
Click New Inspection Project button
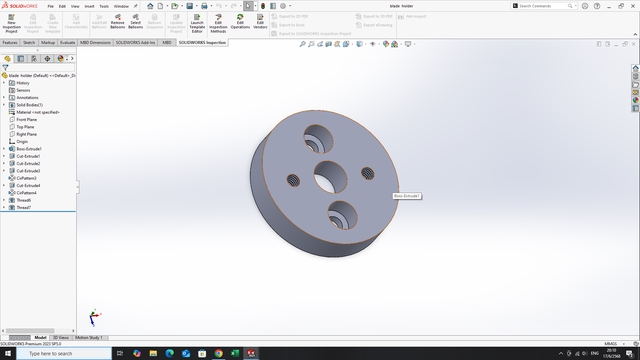(x=11, y=23)
